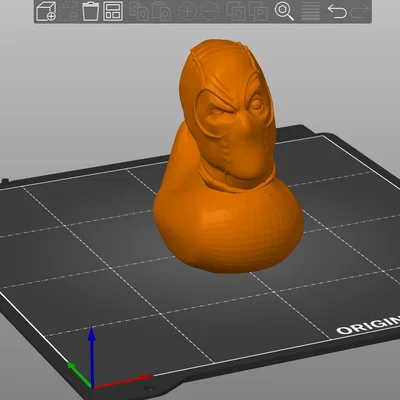
Task: Open Search with the magnifier icon
Action: pos(284,11)
